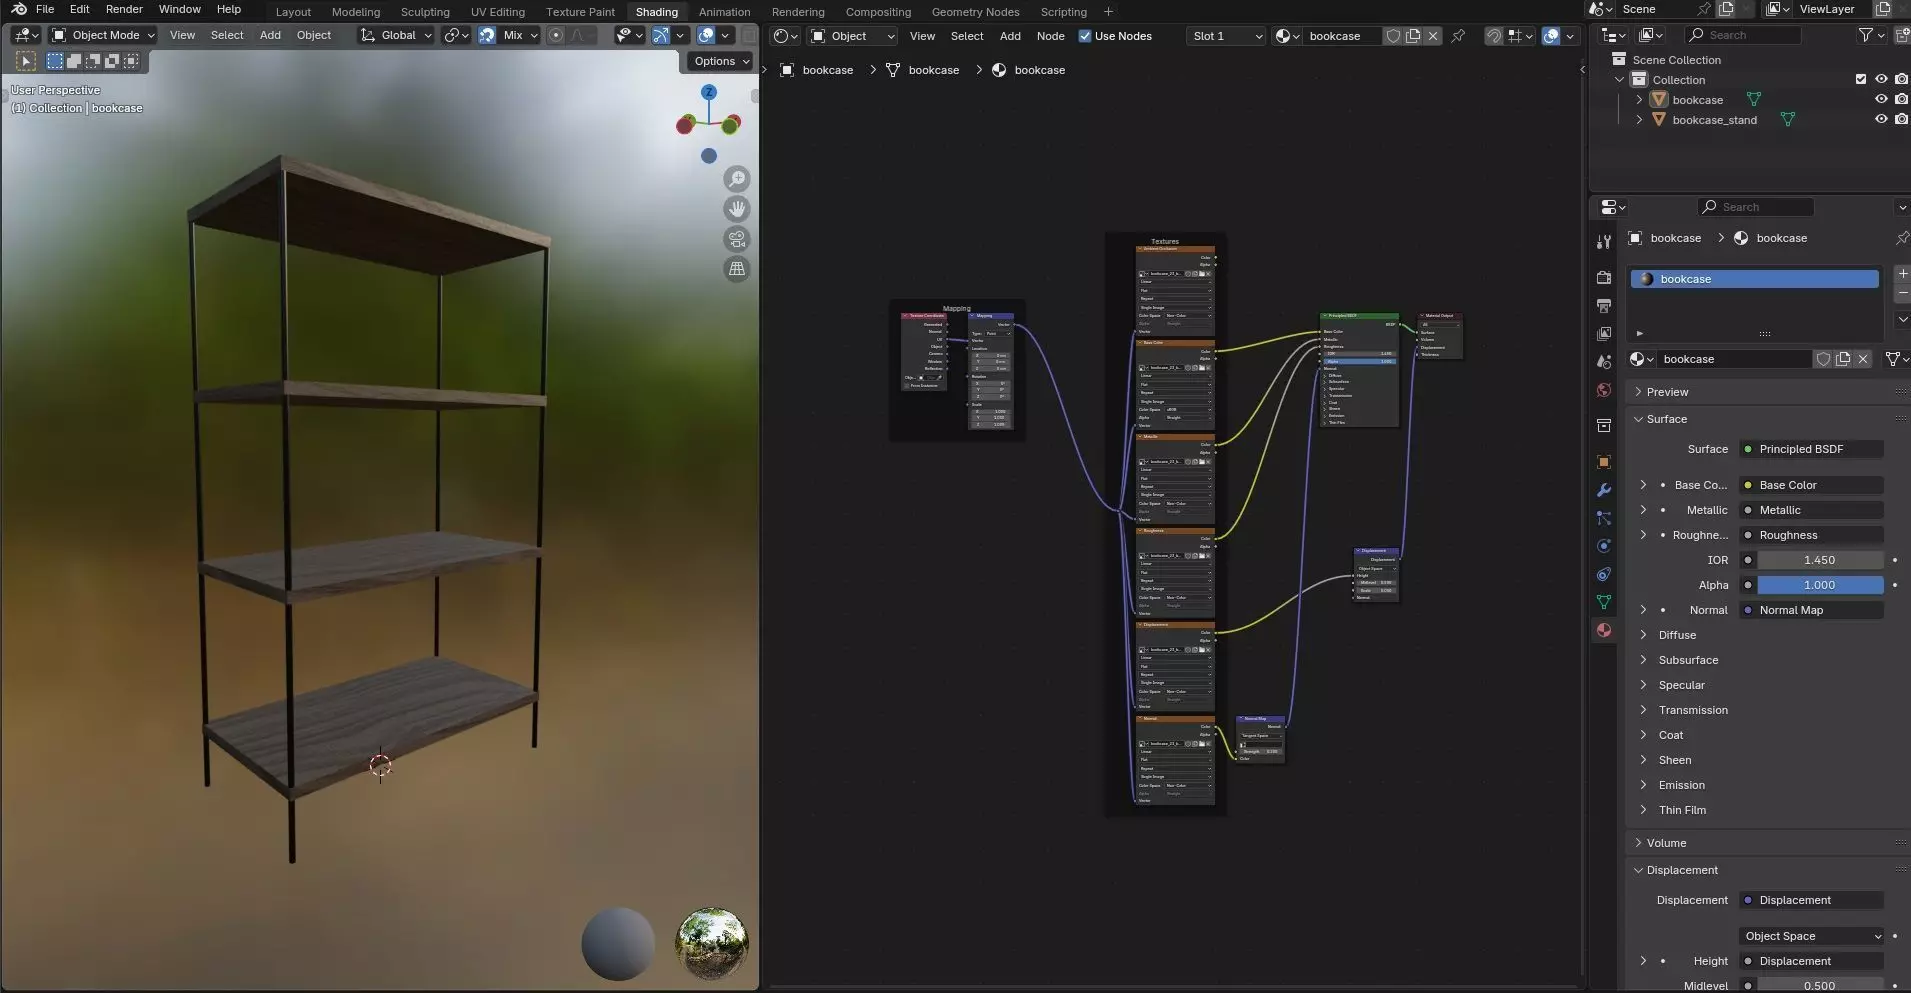
Task: Open Node menu in shader editor
Action: pos(1050,36)
